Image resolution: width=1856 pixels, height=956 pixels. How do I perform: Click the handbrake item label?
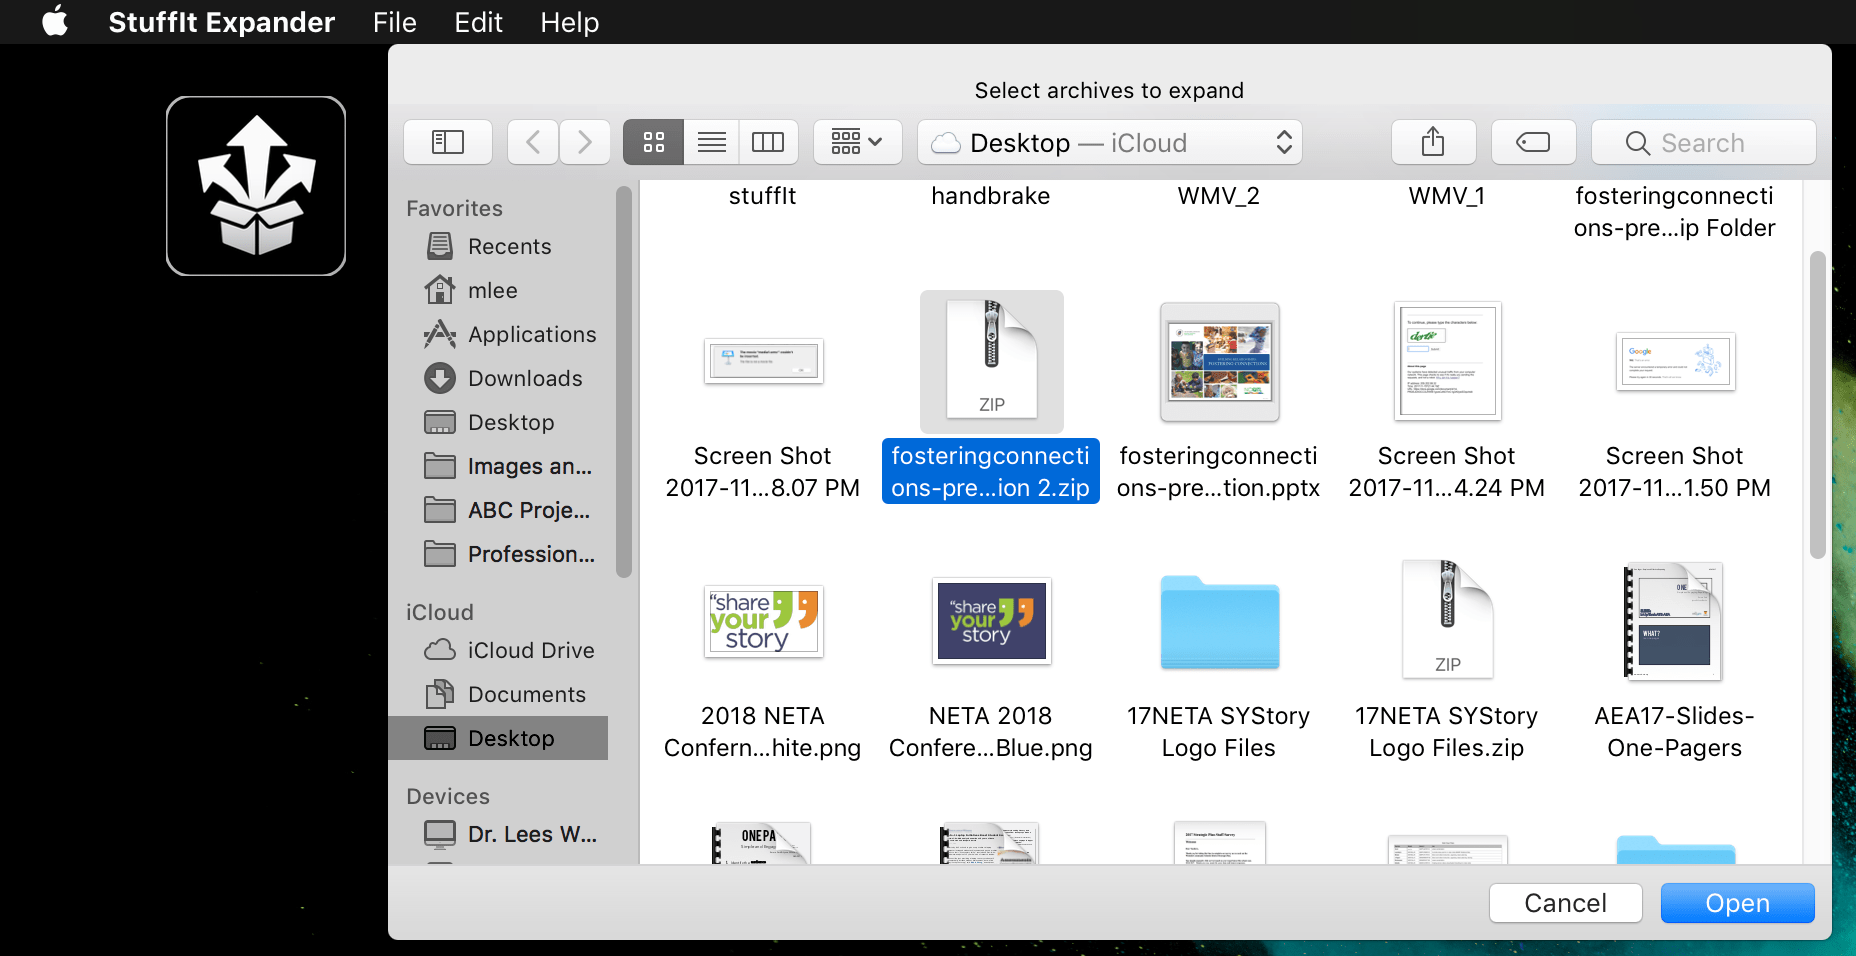point(991,196)
